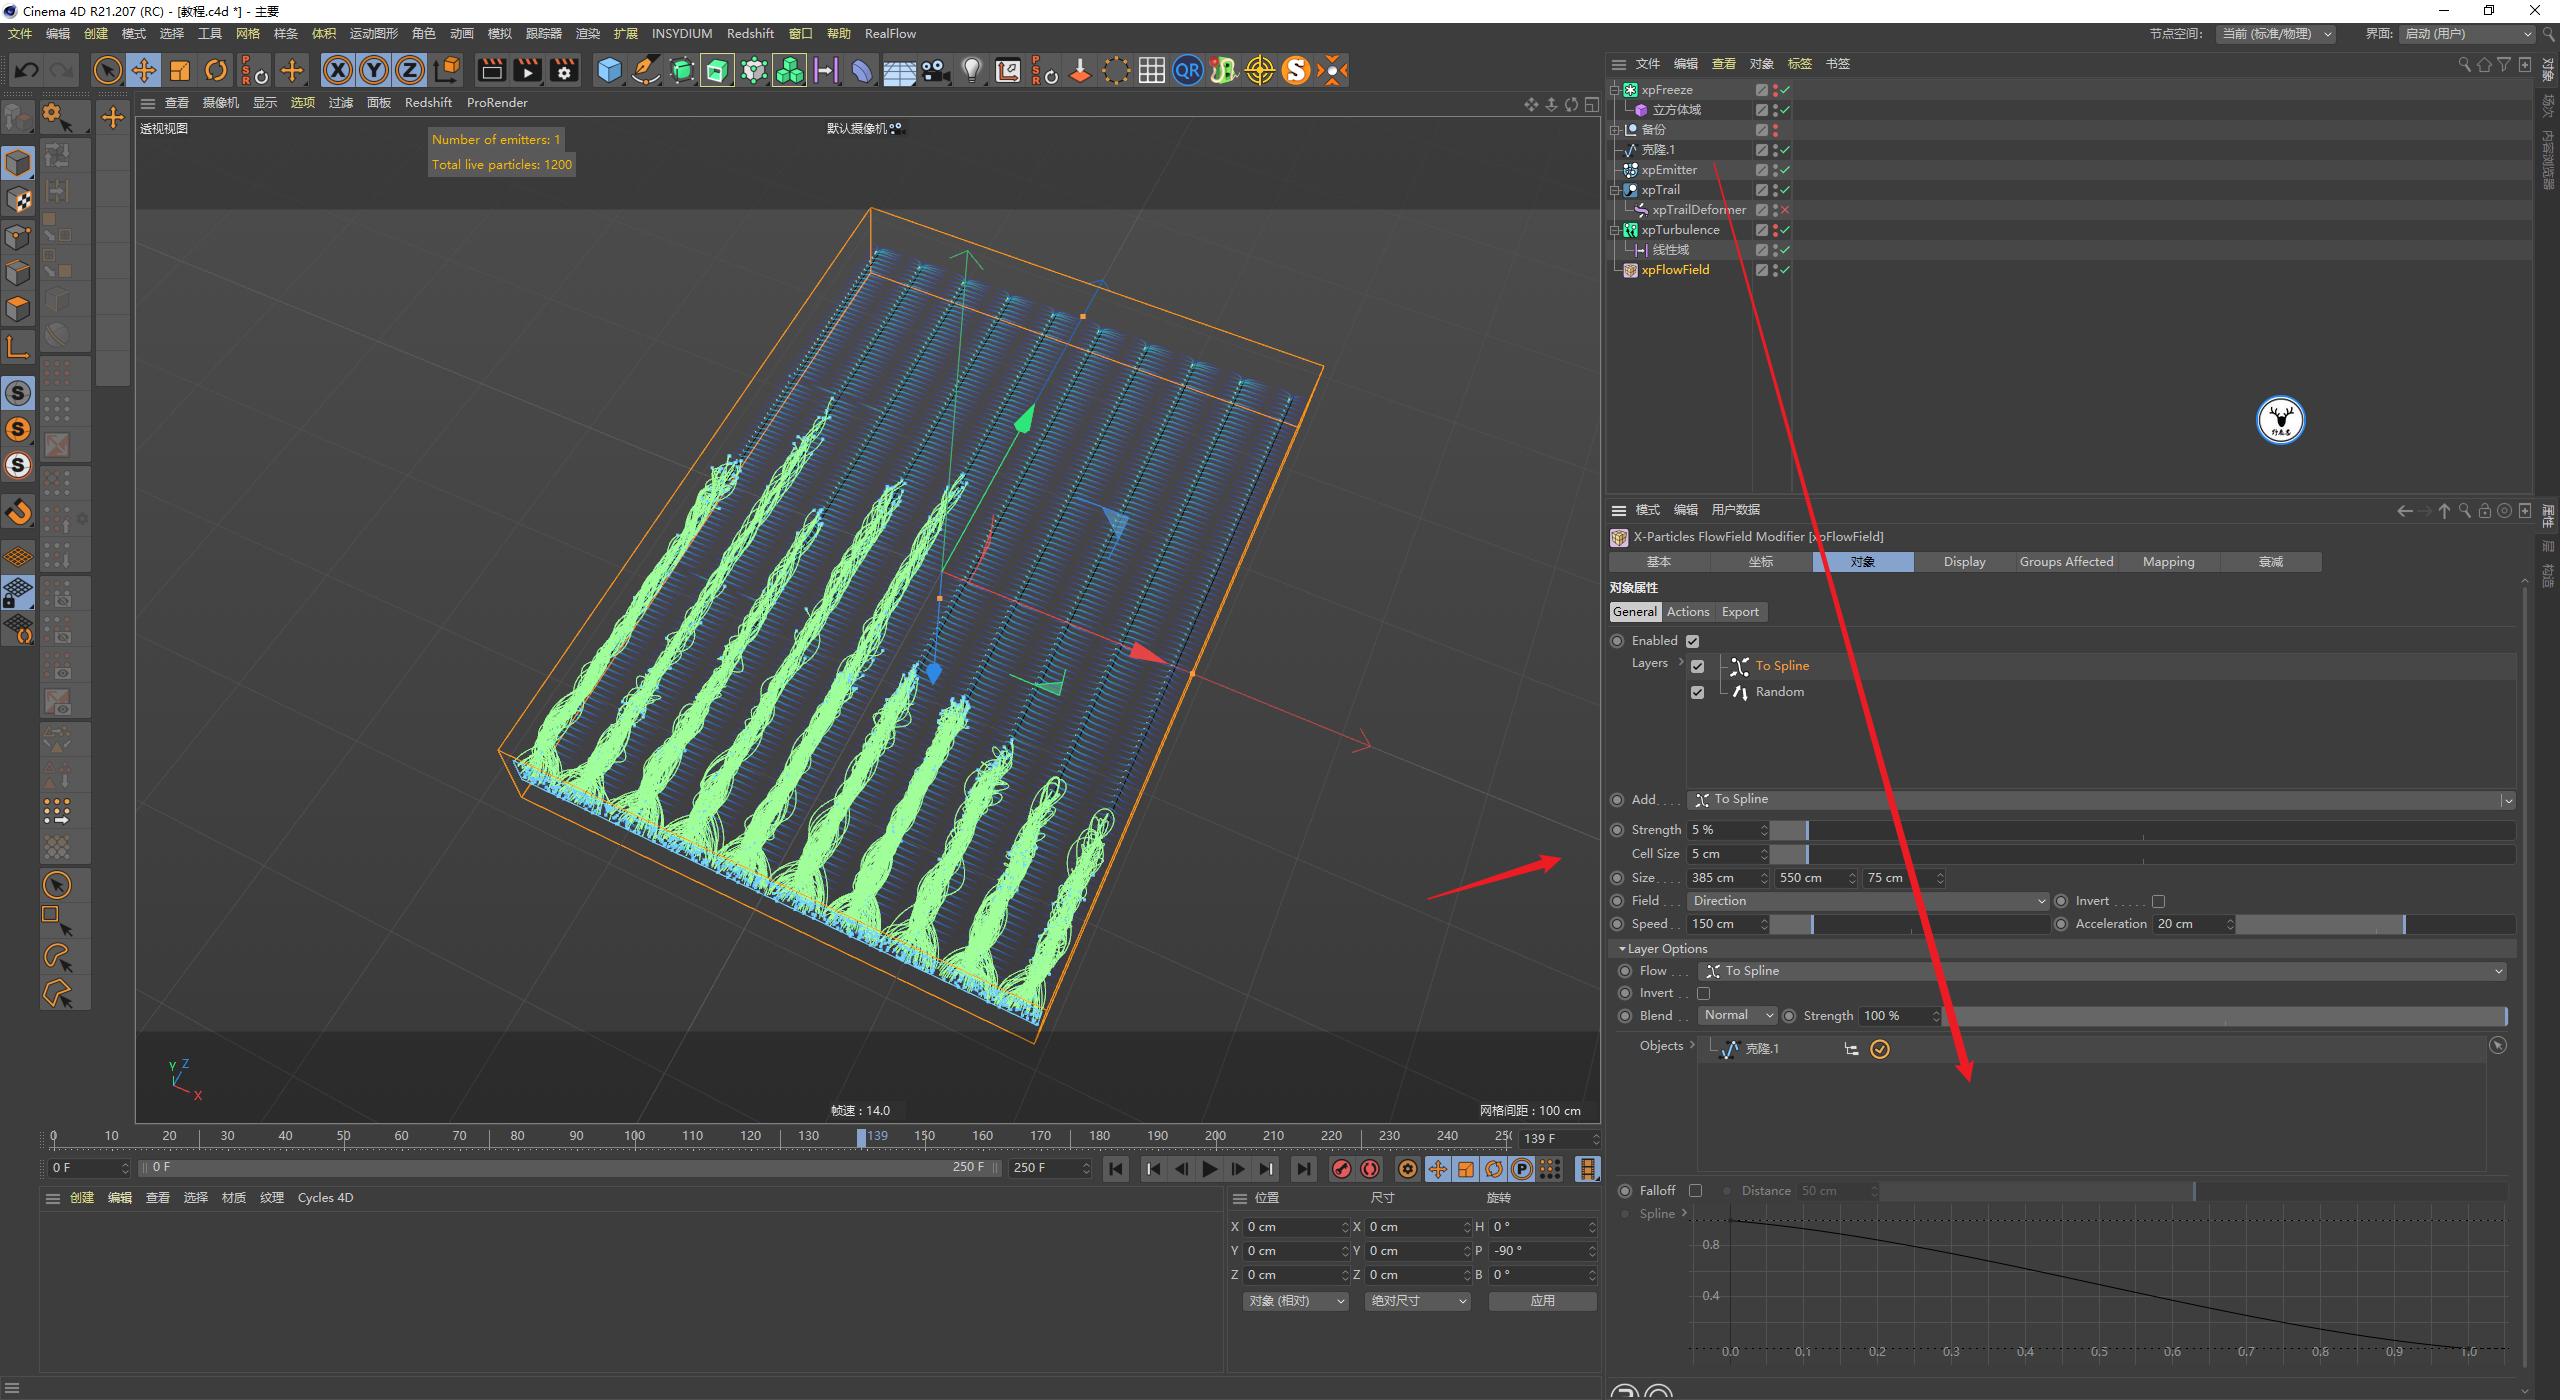Click the record keyframe button
Viewport: 2560px width, 1400px height.
click(1342, 1169)
